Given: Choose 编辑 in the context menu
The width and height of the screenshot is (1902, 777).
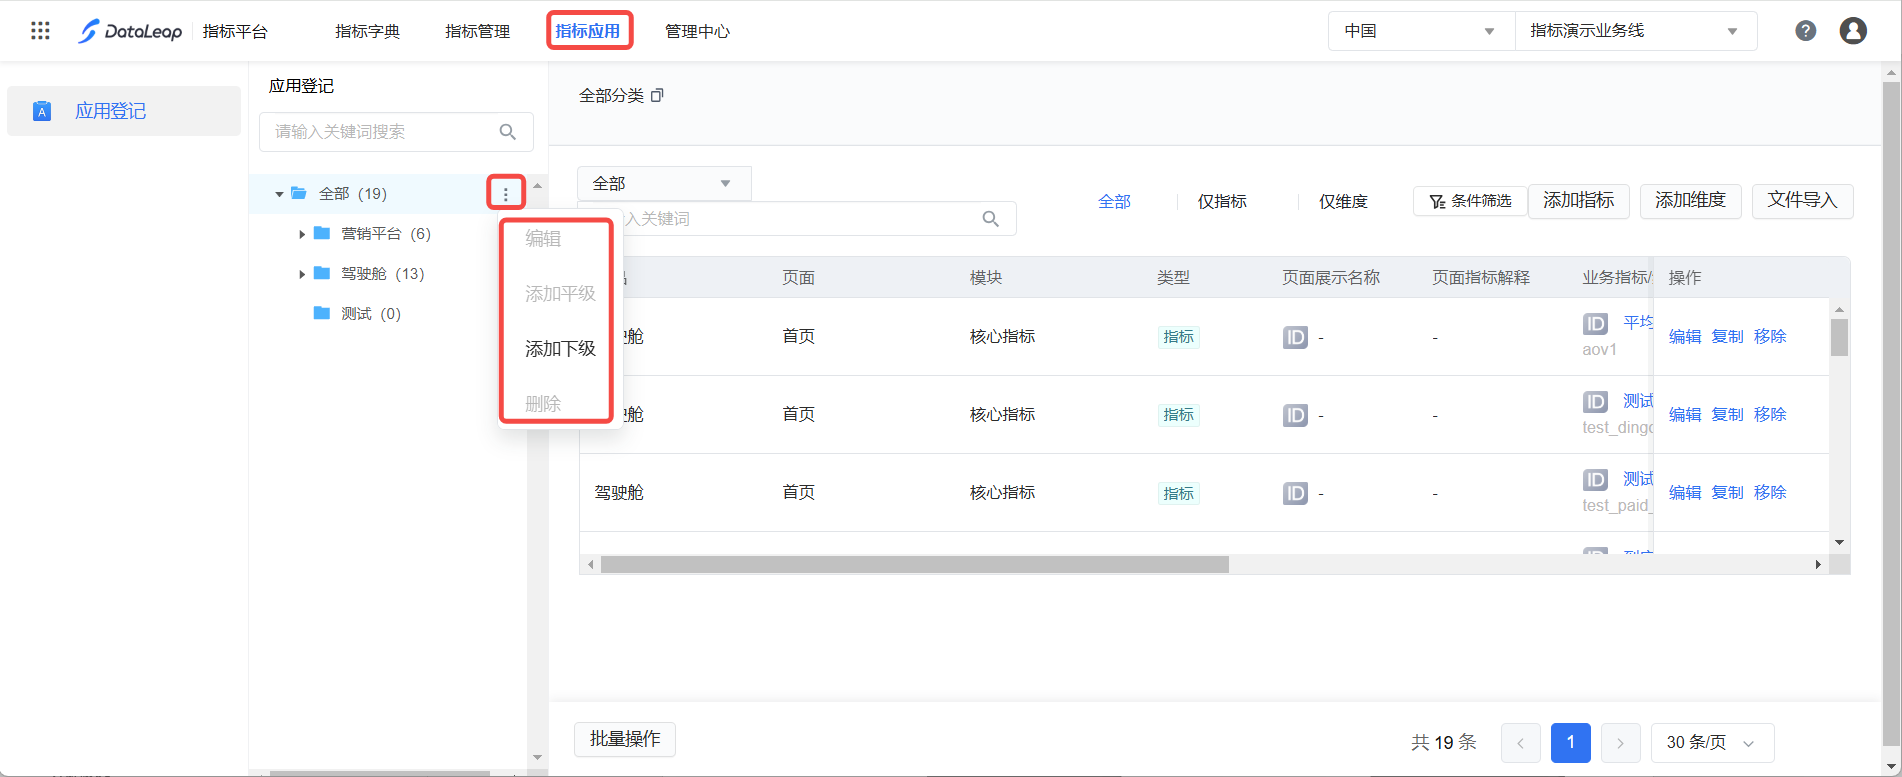Looking at the screenshot, I should click(x=543, y=239).
